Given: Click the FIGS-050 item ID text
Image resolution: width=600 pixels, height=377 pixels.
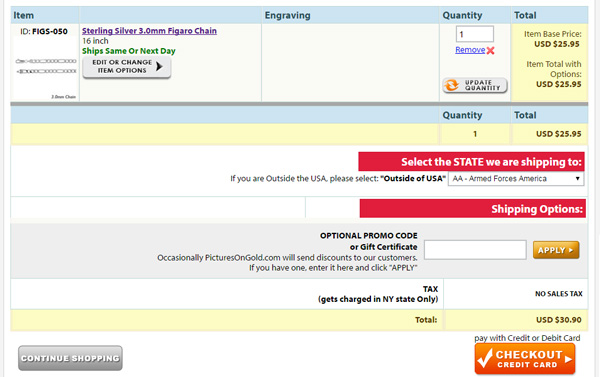Looking at the screenshot, I should tap(50, 31).
